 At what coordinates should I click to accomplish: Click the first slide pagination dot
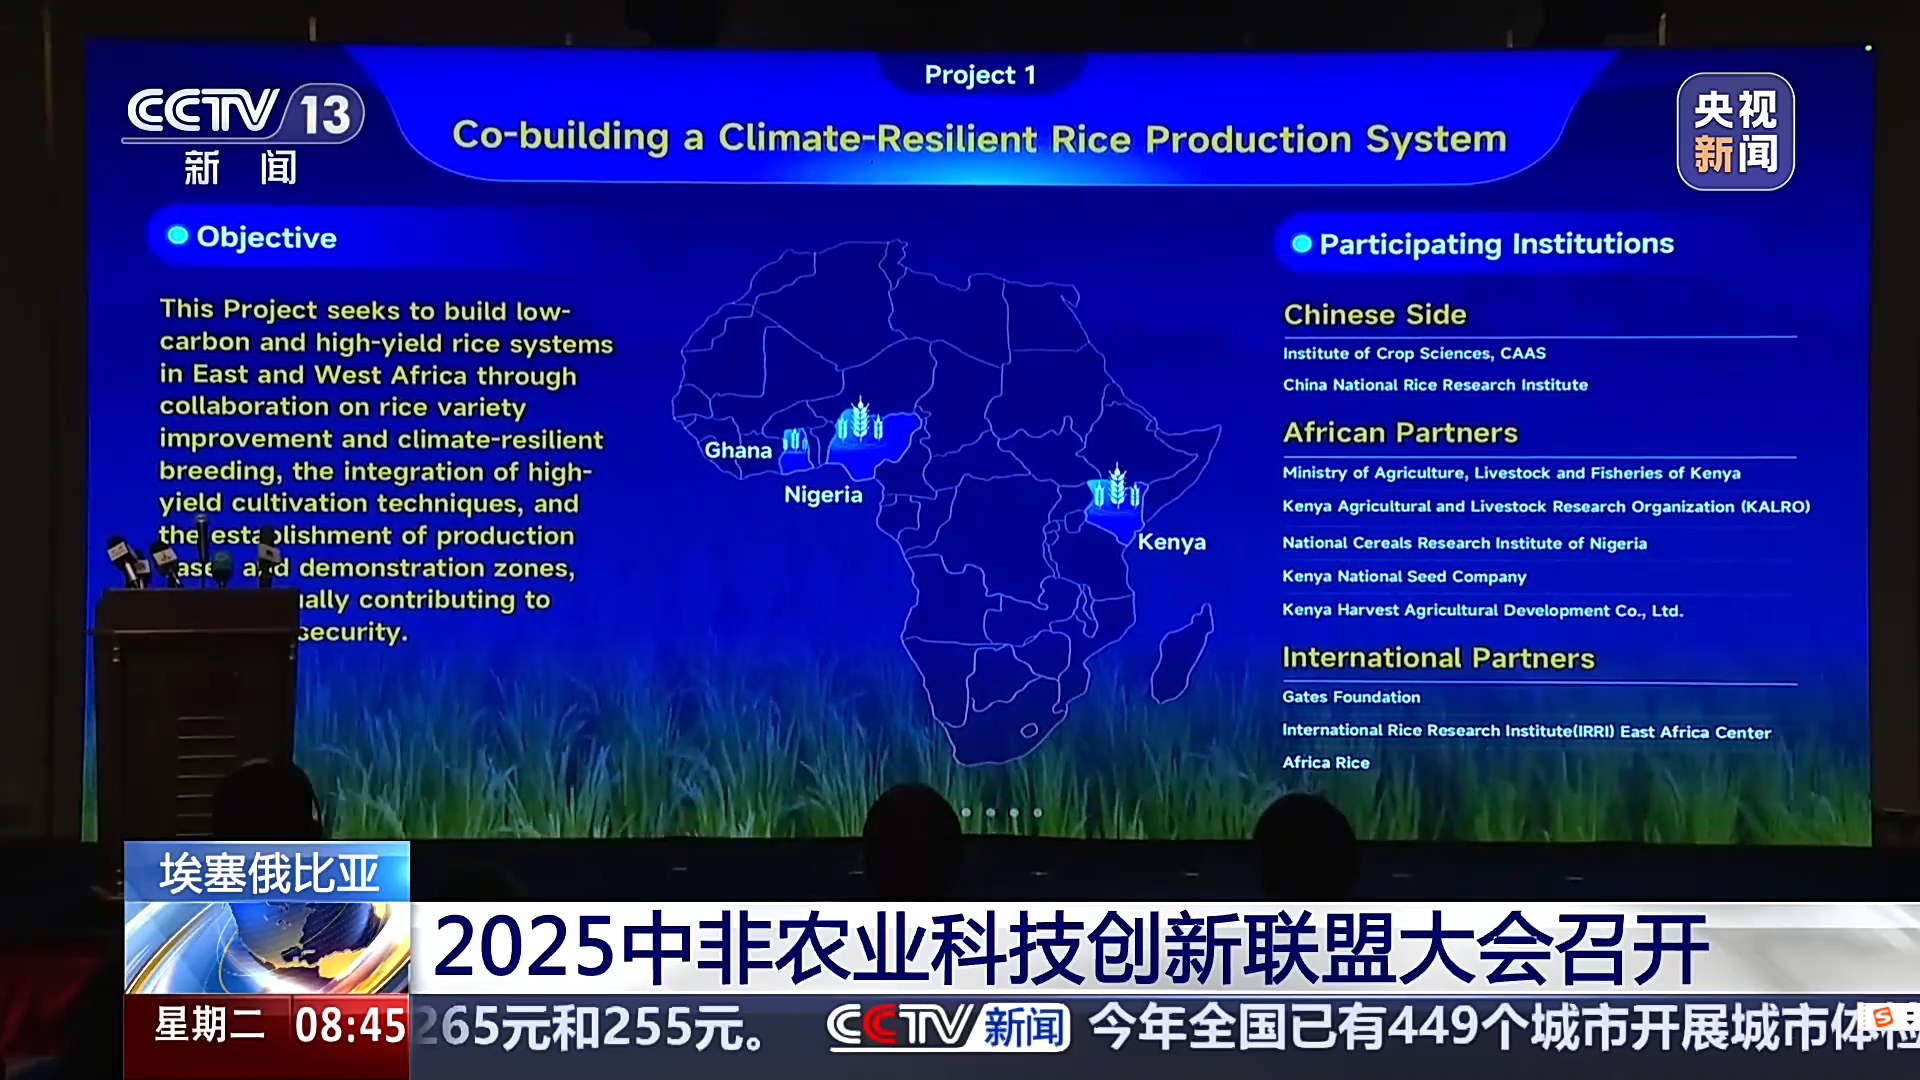966,812
